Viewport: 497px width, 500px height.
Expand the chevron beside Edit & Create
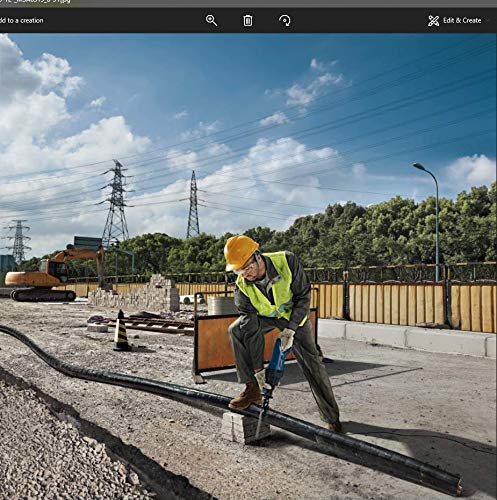click(x=488, y=21)
